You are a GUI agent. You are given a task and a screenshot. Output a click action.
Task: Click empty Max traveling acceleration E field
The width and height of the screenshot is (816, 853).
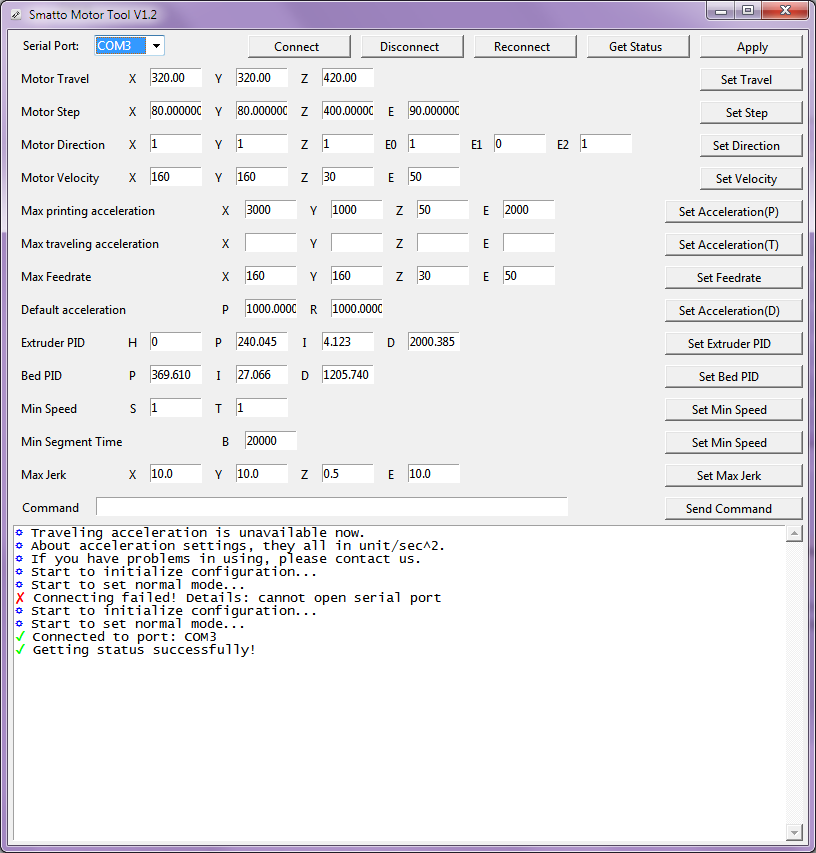point(528,243)
